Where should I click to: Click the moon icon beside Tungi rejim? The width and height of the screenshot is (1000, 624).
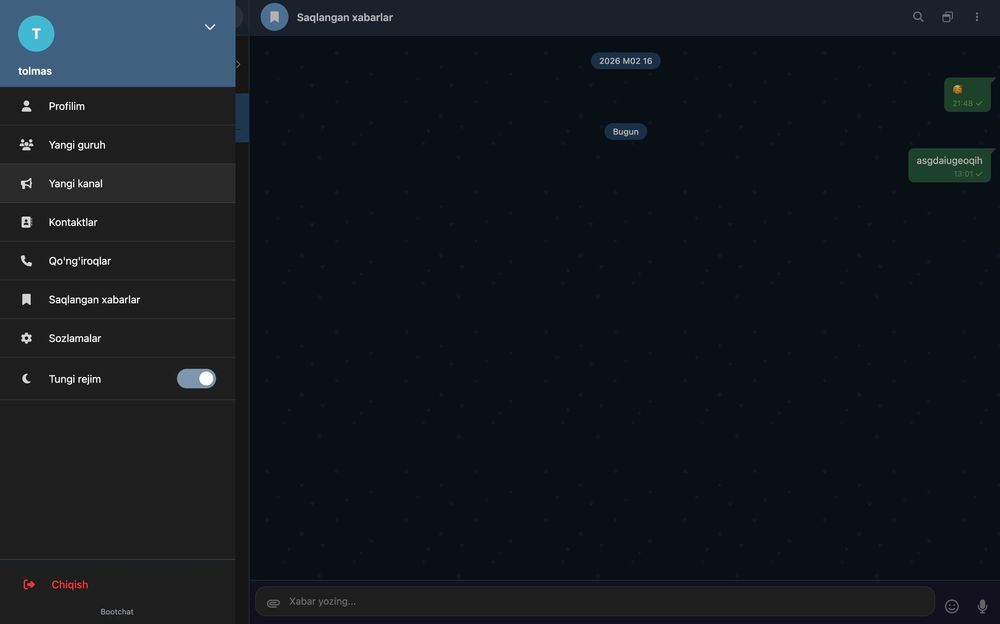[26, 378]
